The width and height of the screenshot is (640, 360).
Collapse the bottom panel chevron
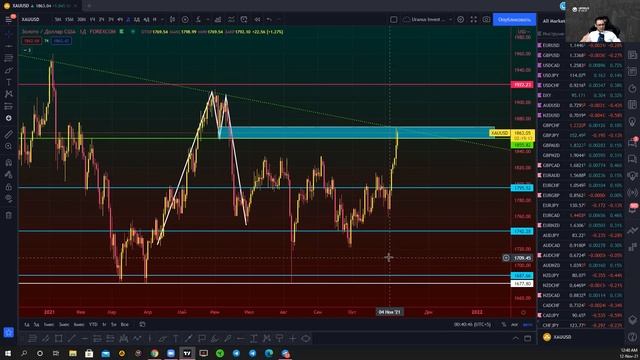click(x=516, y=338)
